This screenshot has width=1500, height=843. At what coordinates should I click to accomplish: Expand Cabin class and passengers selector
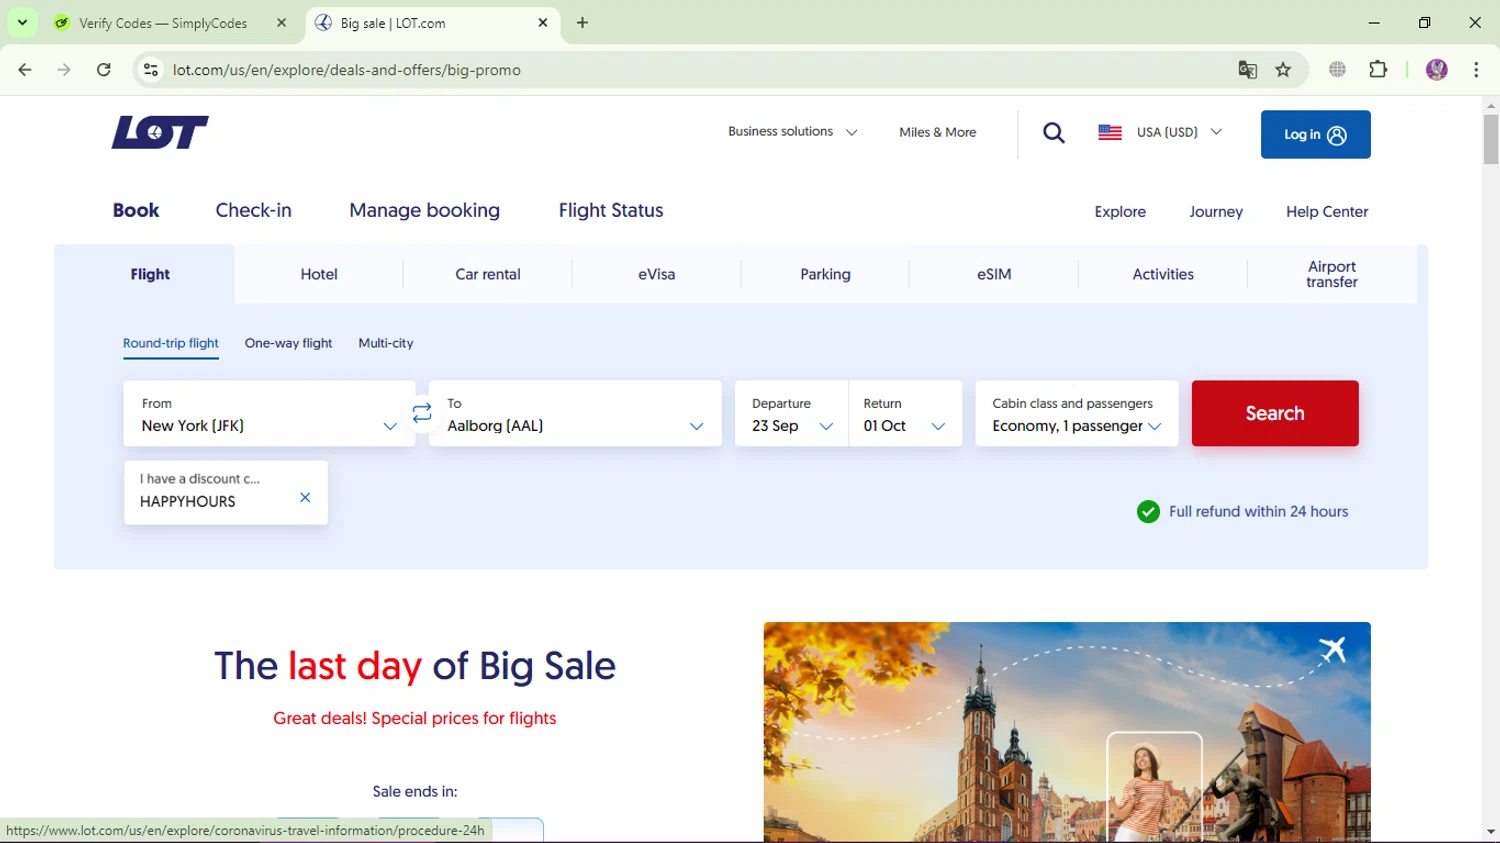(x=1077, y=413)
